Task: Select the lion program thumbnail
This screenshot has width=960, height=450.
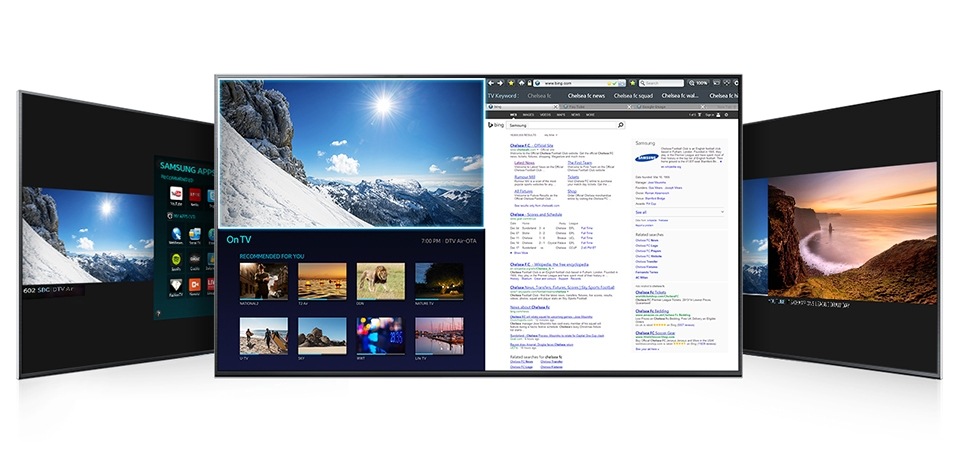Action: point(381,282)
